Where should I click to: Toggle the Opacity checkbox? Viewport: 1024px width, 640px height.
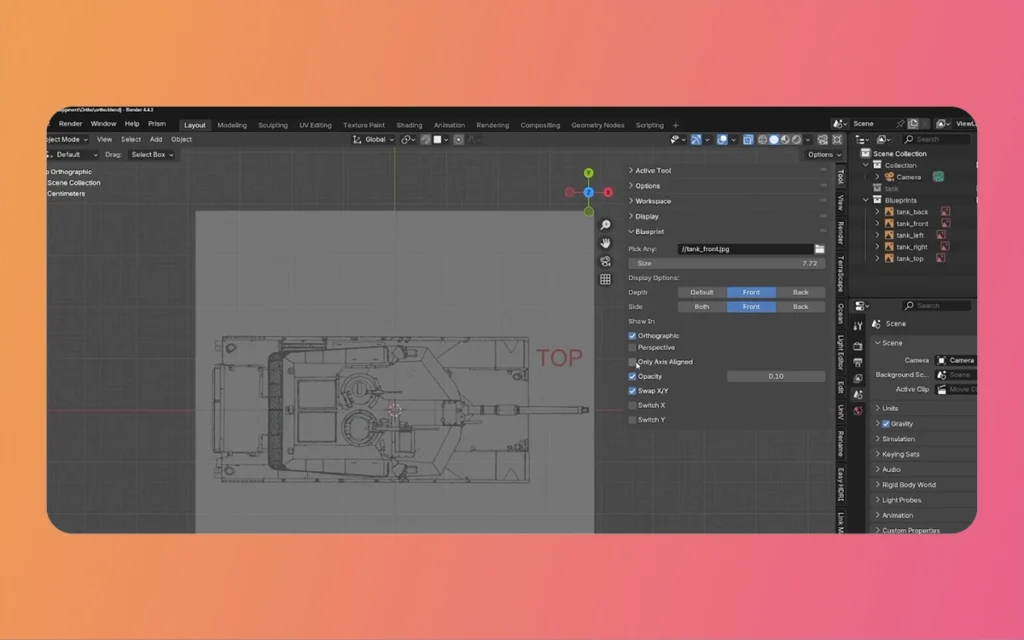click(632, 376)
